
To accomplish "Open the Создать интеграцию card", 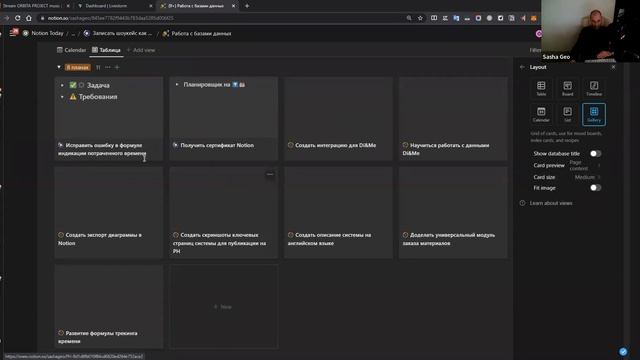I will point(338,118).
